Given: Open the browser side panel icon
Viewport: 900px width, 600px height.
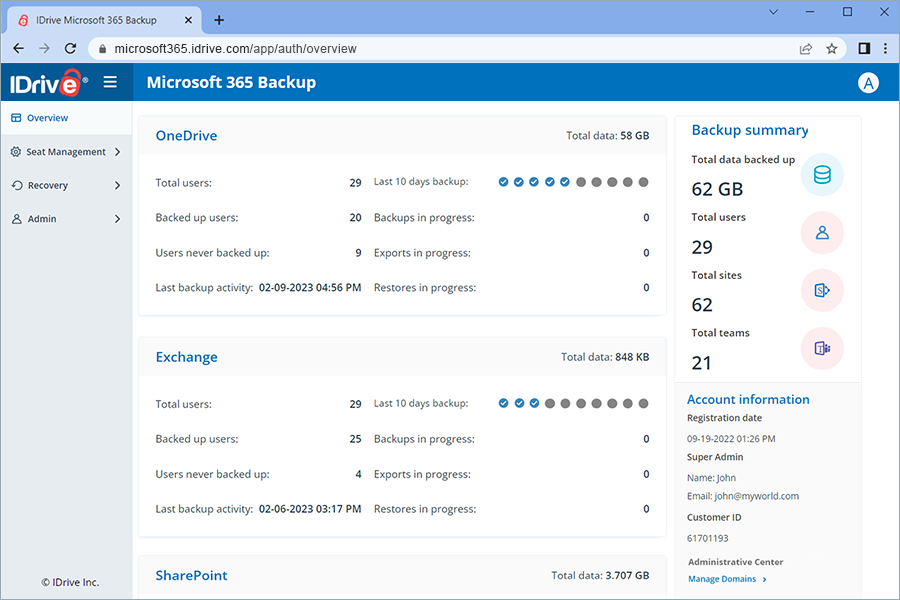Looking at the screenshot, I should [864, 49].
